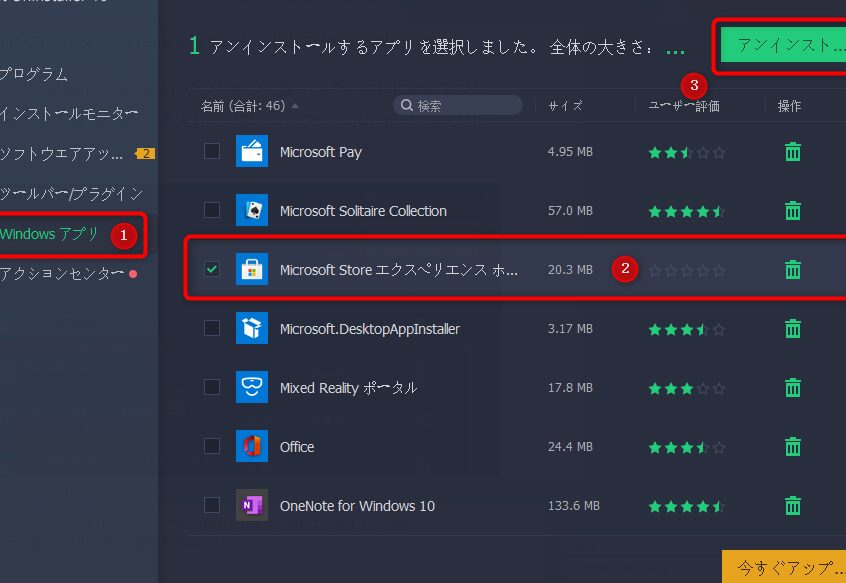Screen dimensions: 846x583
Task: Open アクションセンター in sidebar
Action: [62, 274]
